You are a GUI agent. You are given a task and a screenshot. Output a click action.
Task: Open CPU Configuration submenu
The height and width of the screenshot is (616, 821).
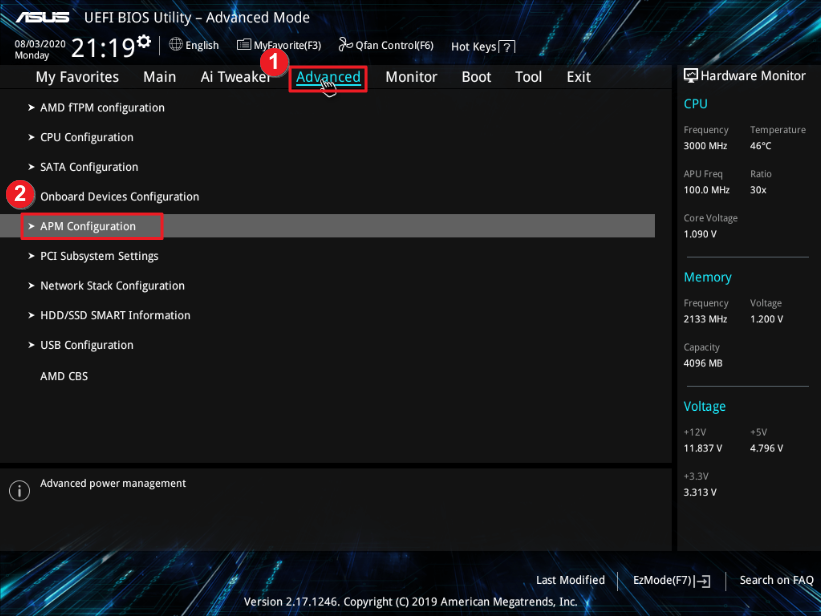[87, 137]
